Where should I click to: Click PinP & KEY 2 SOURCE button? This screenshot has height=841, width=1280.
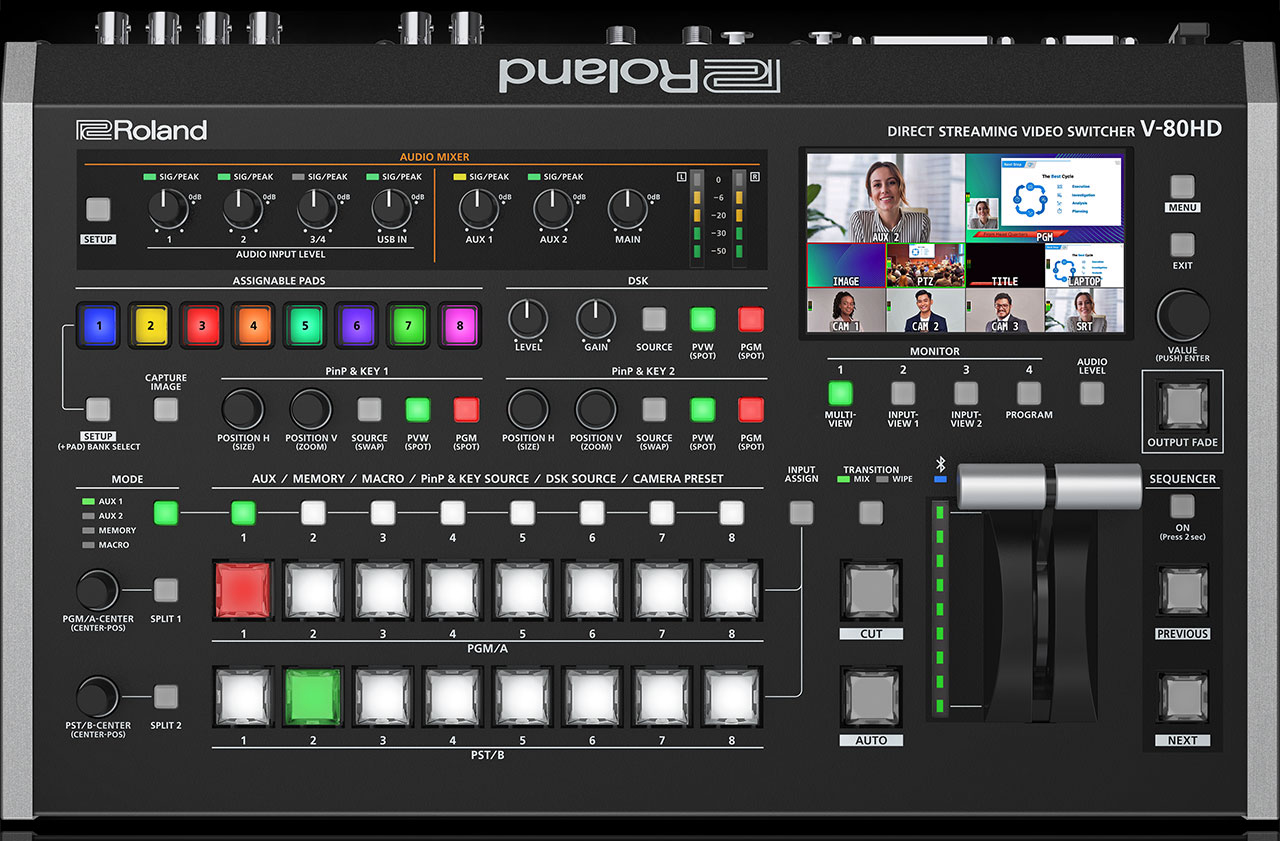(654, 409)
